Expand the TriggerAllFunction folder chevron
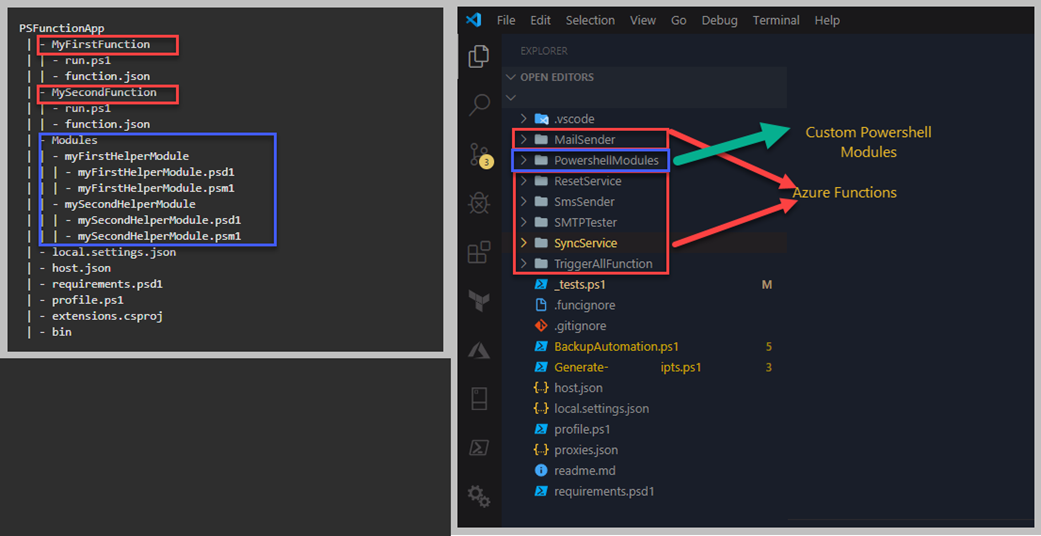Screen dimensions: 1041x536 click(x=524, y=264)
